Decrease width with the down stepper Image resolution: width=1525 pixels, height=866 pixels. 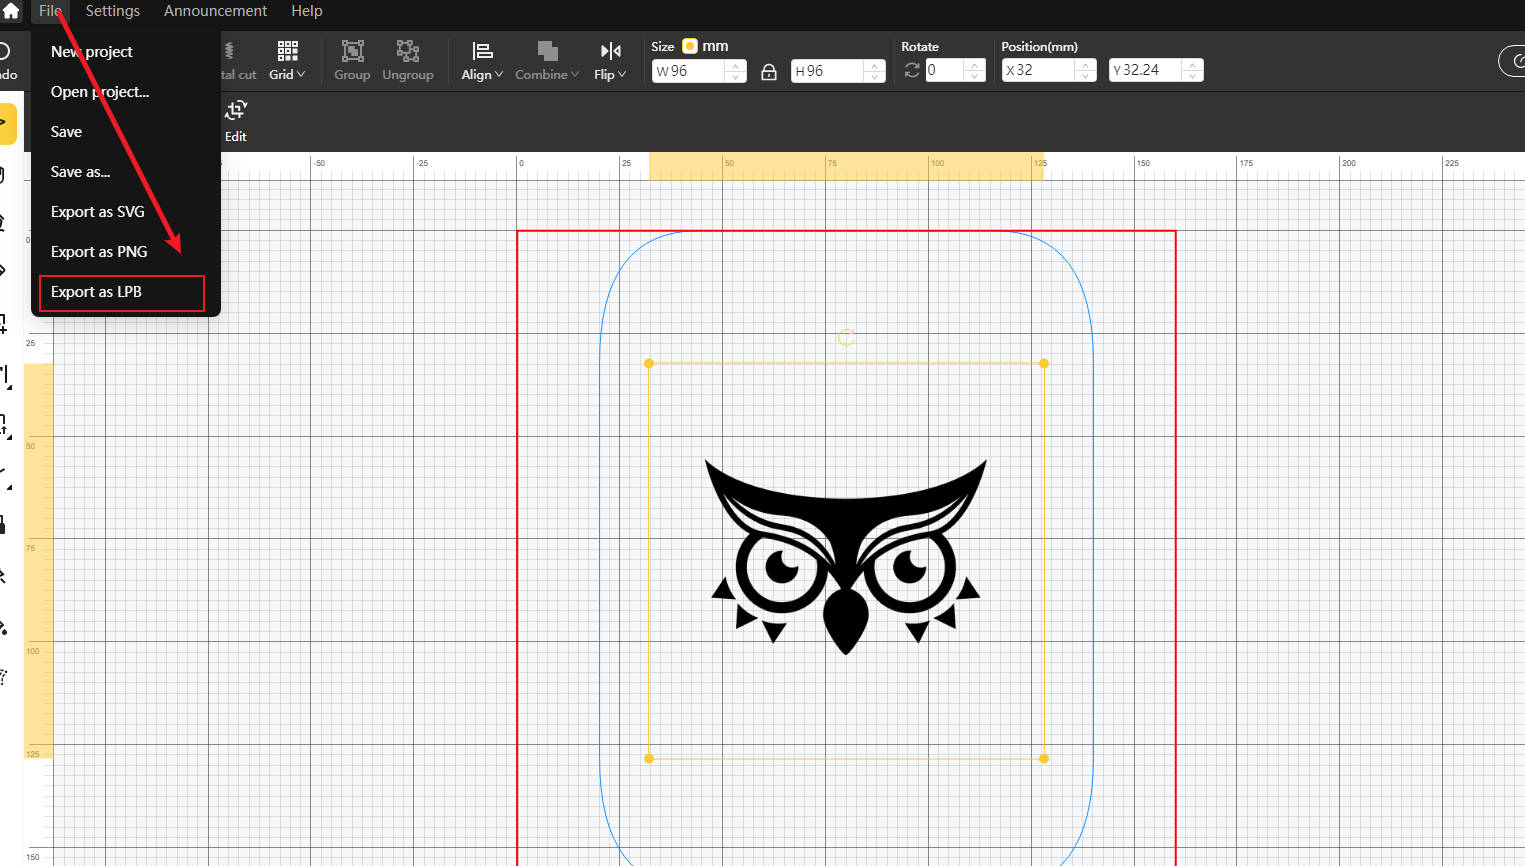(736, 77)
